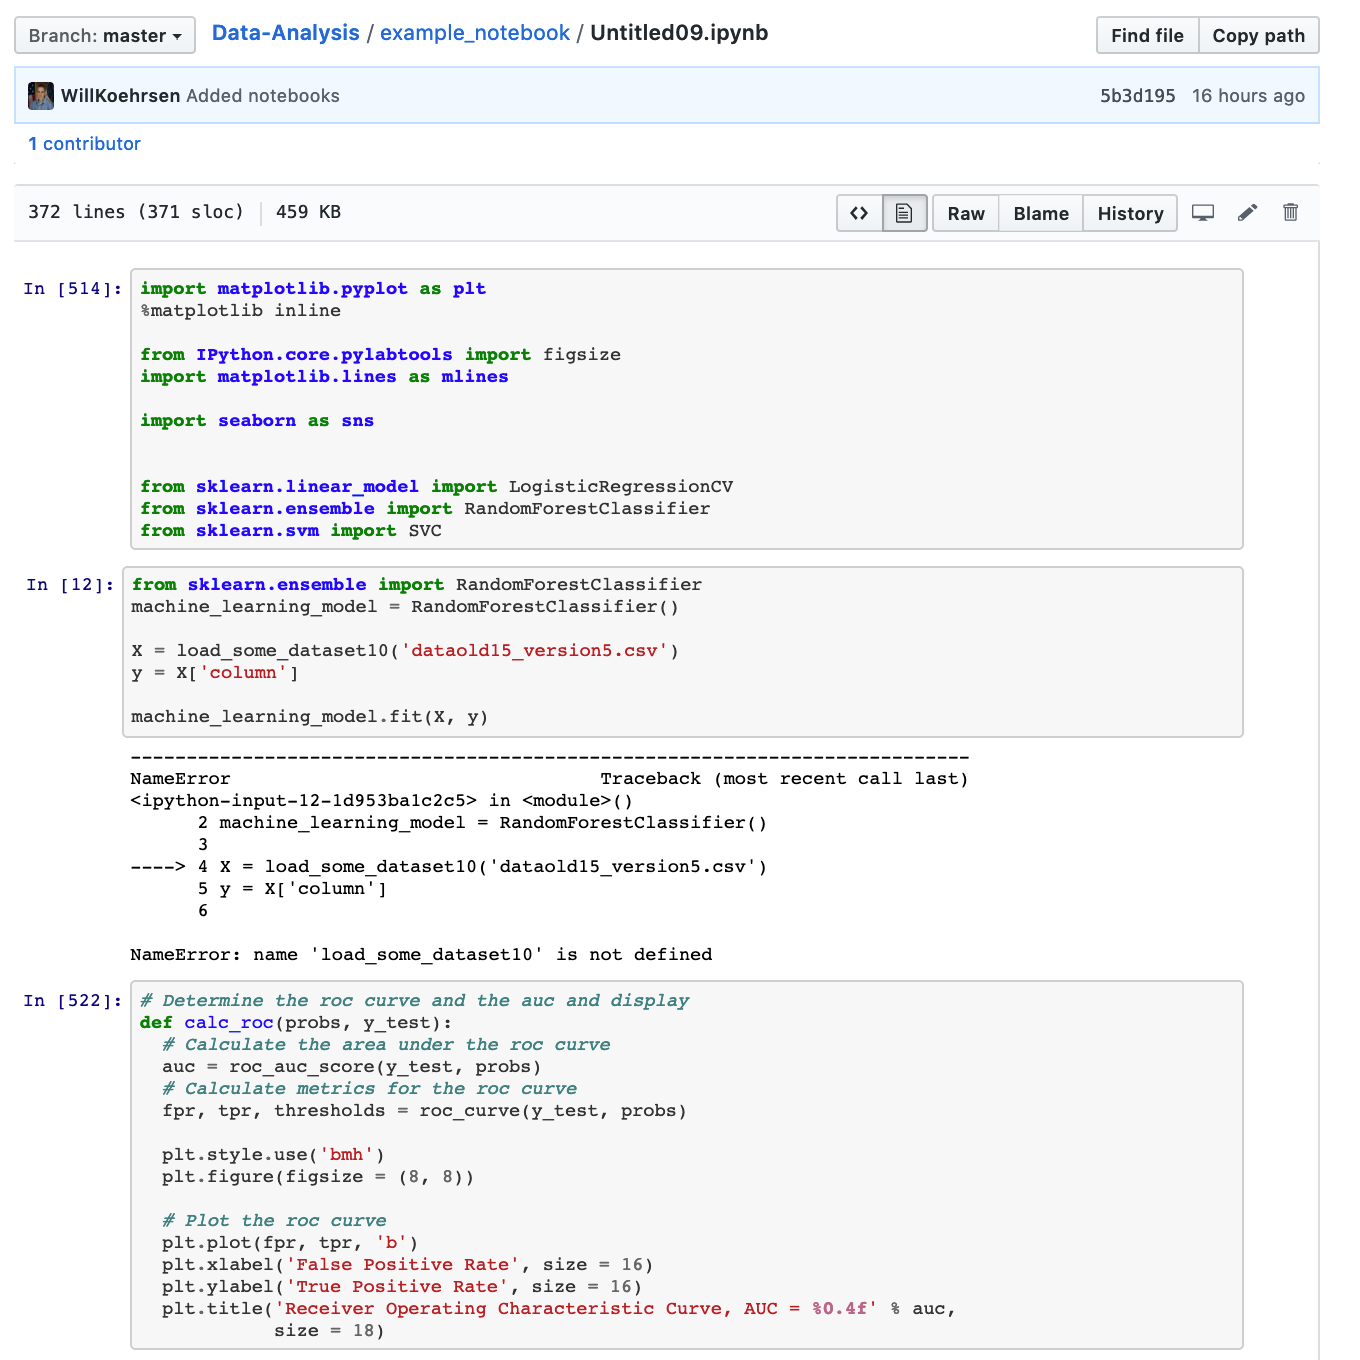Go to Data-Analysis repository root
Screen dimensions: 1360x1360
click(x=285, y=33)
